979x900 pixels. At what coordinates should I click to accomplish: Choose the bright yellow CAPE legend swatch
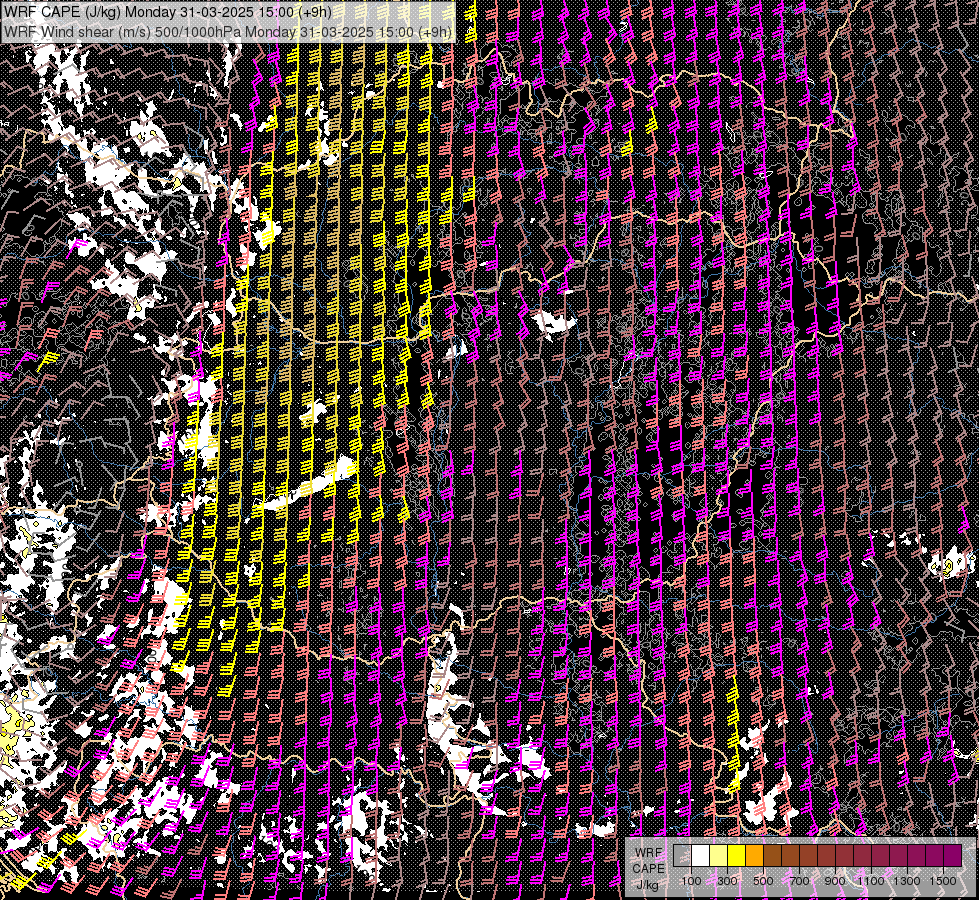pyautogui.click(x=737, y=855)
